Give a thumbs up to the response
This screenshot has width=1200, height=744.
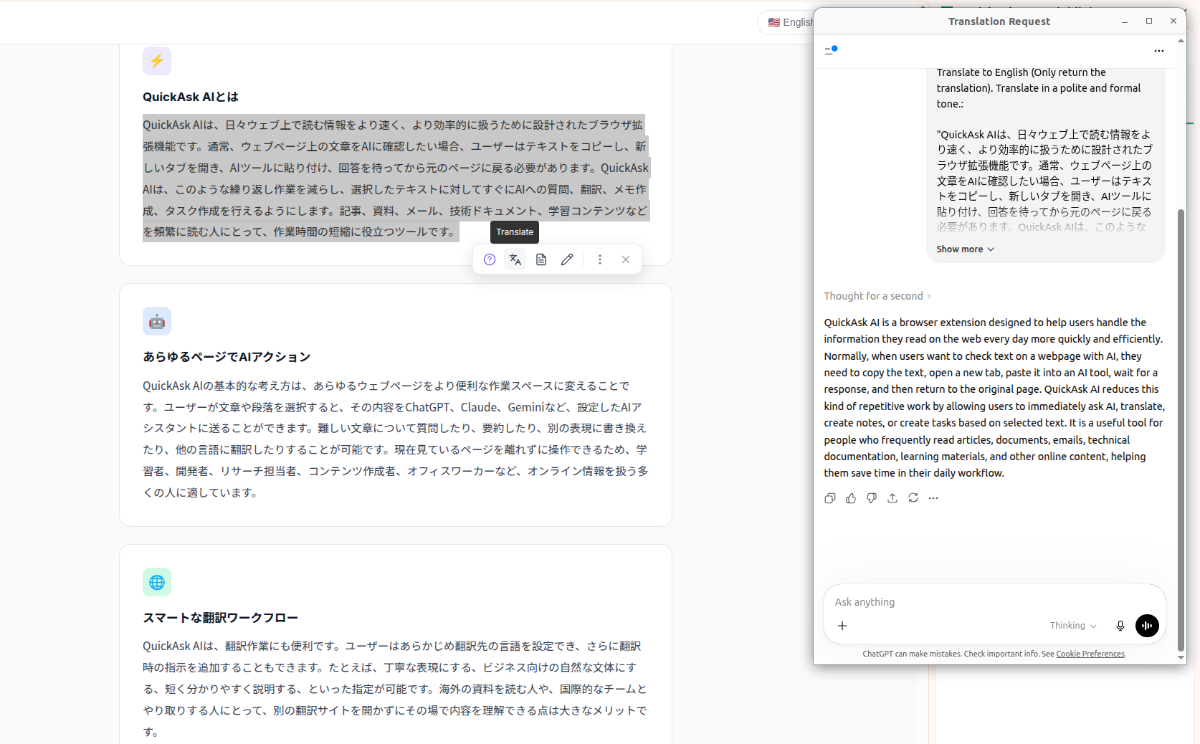851,498
